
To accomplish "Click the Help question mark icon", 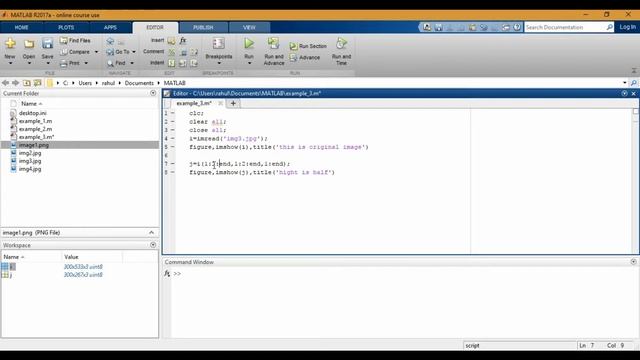I will pyautogui.click(x=517, y=27).
